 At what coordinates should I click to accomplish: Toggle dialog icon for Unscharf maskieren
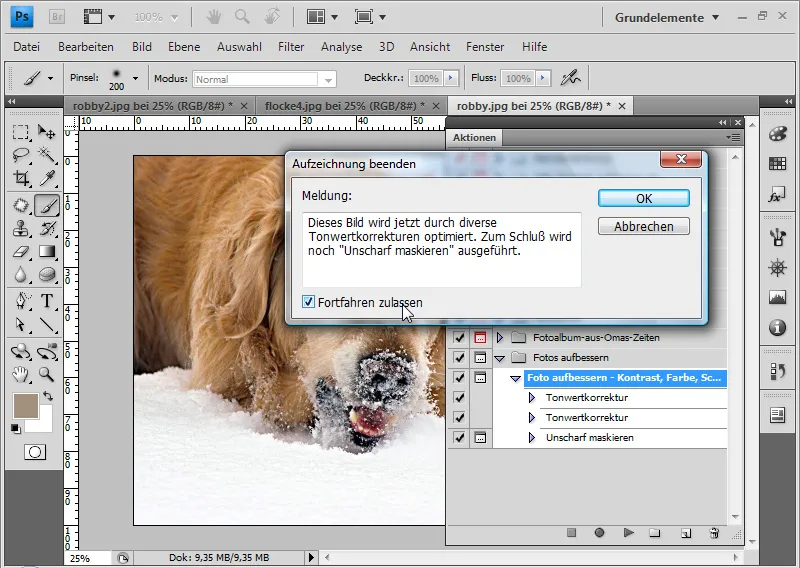click(x=480, y=438)
